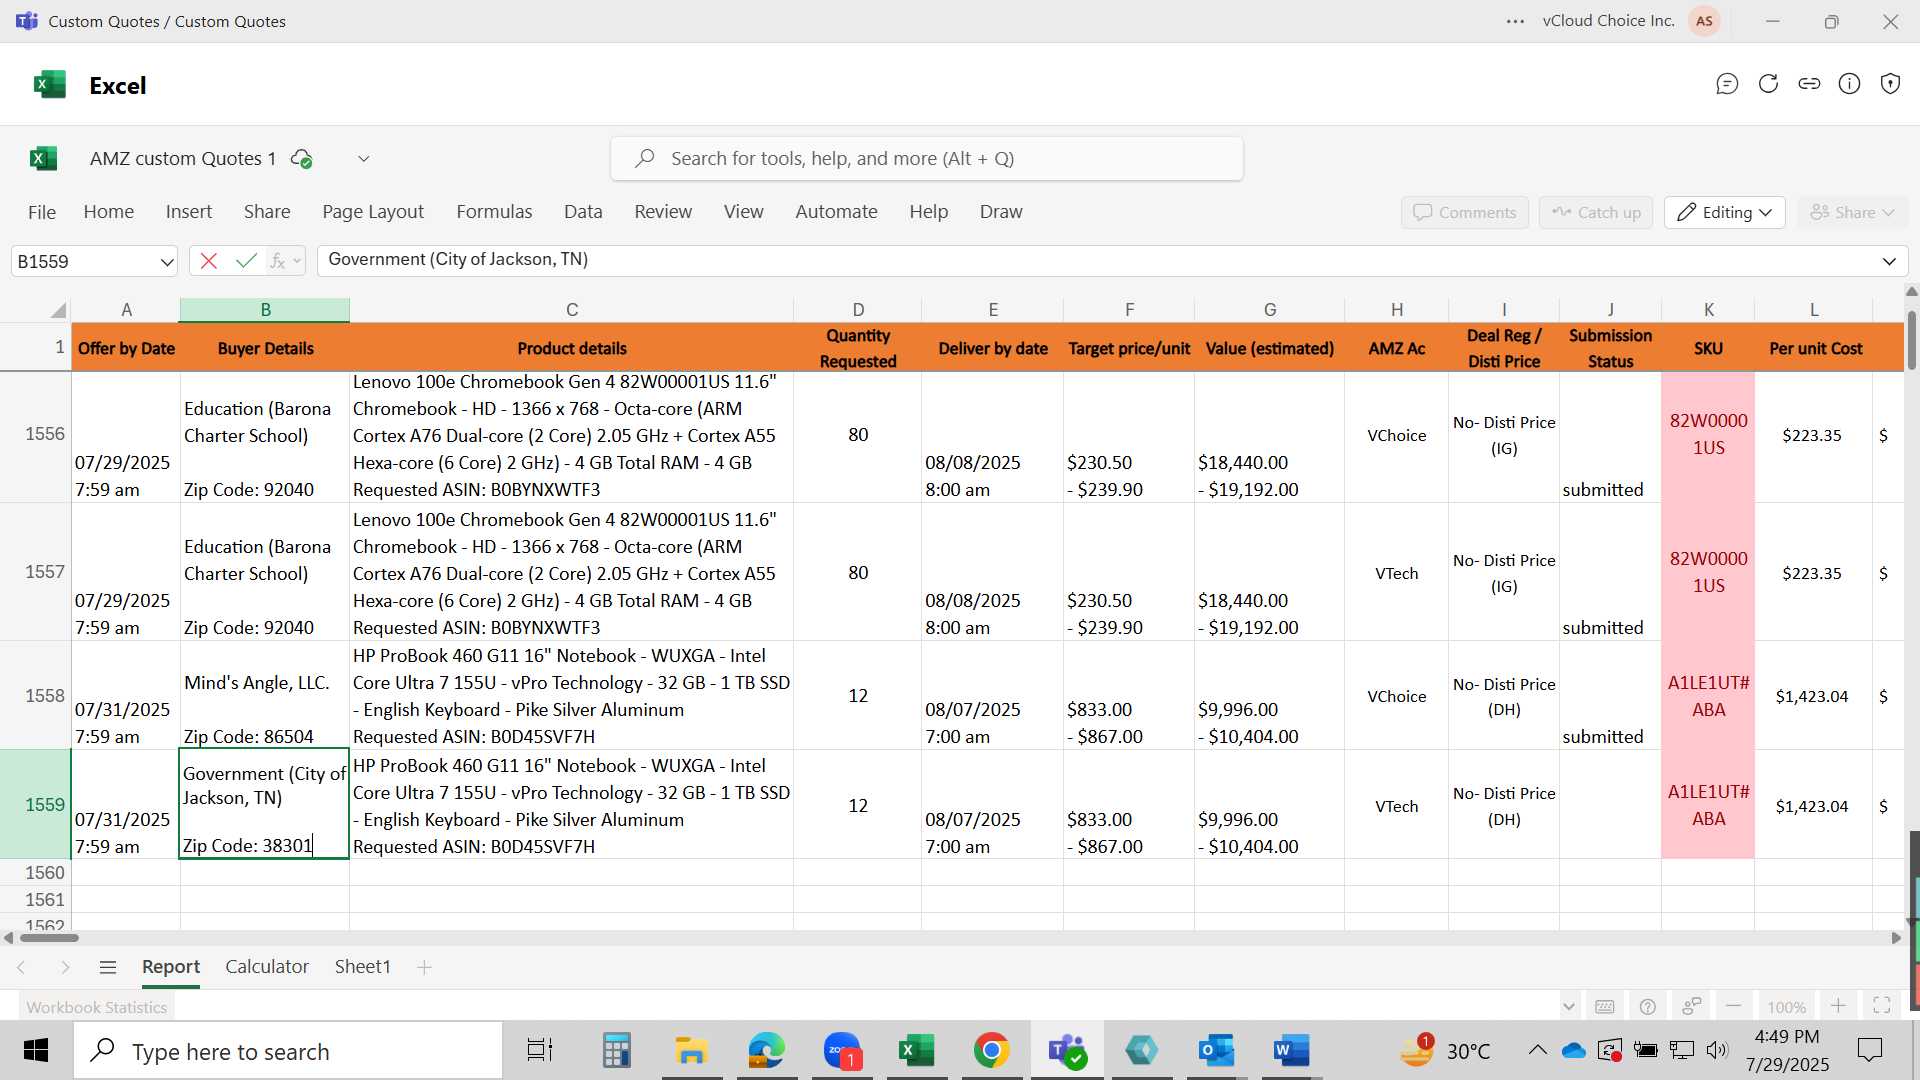
Task: Click the reload tab icon
Action: (1768, 84)
